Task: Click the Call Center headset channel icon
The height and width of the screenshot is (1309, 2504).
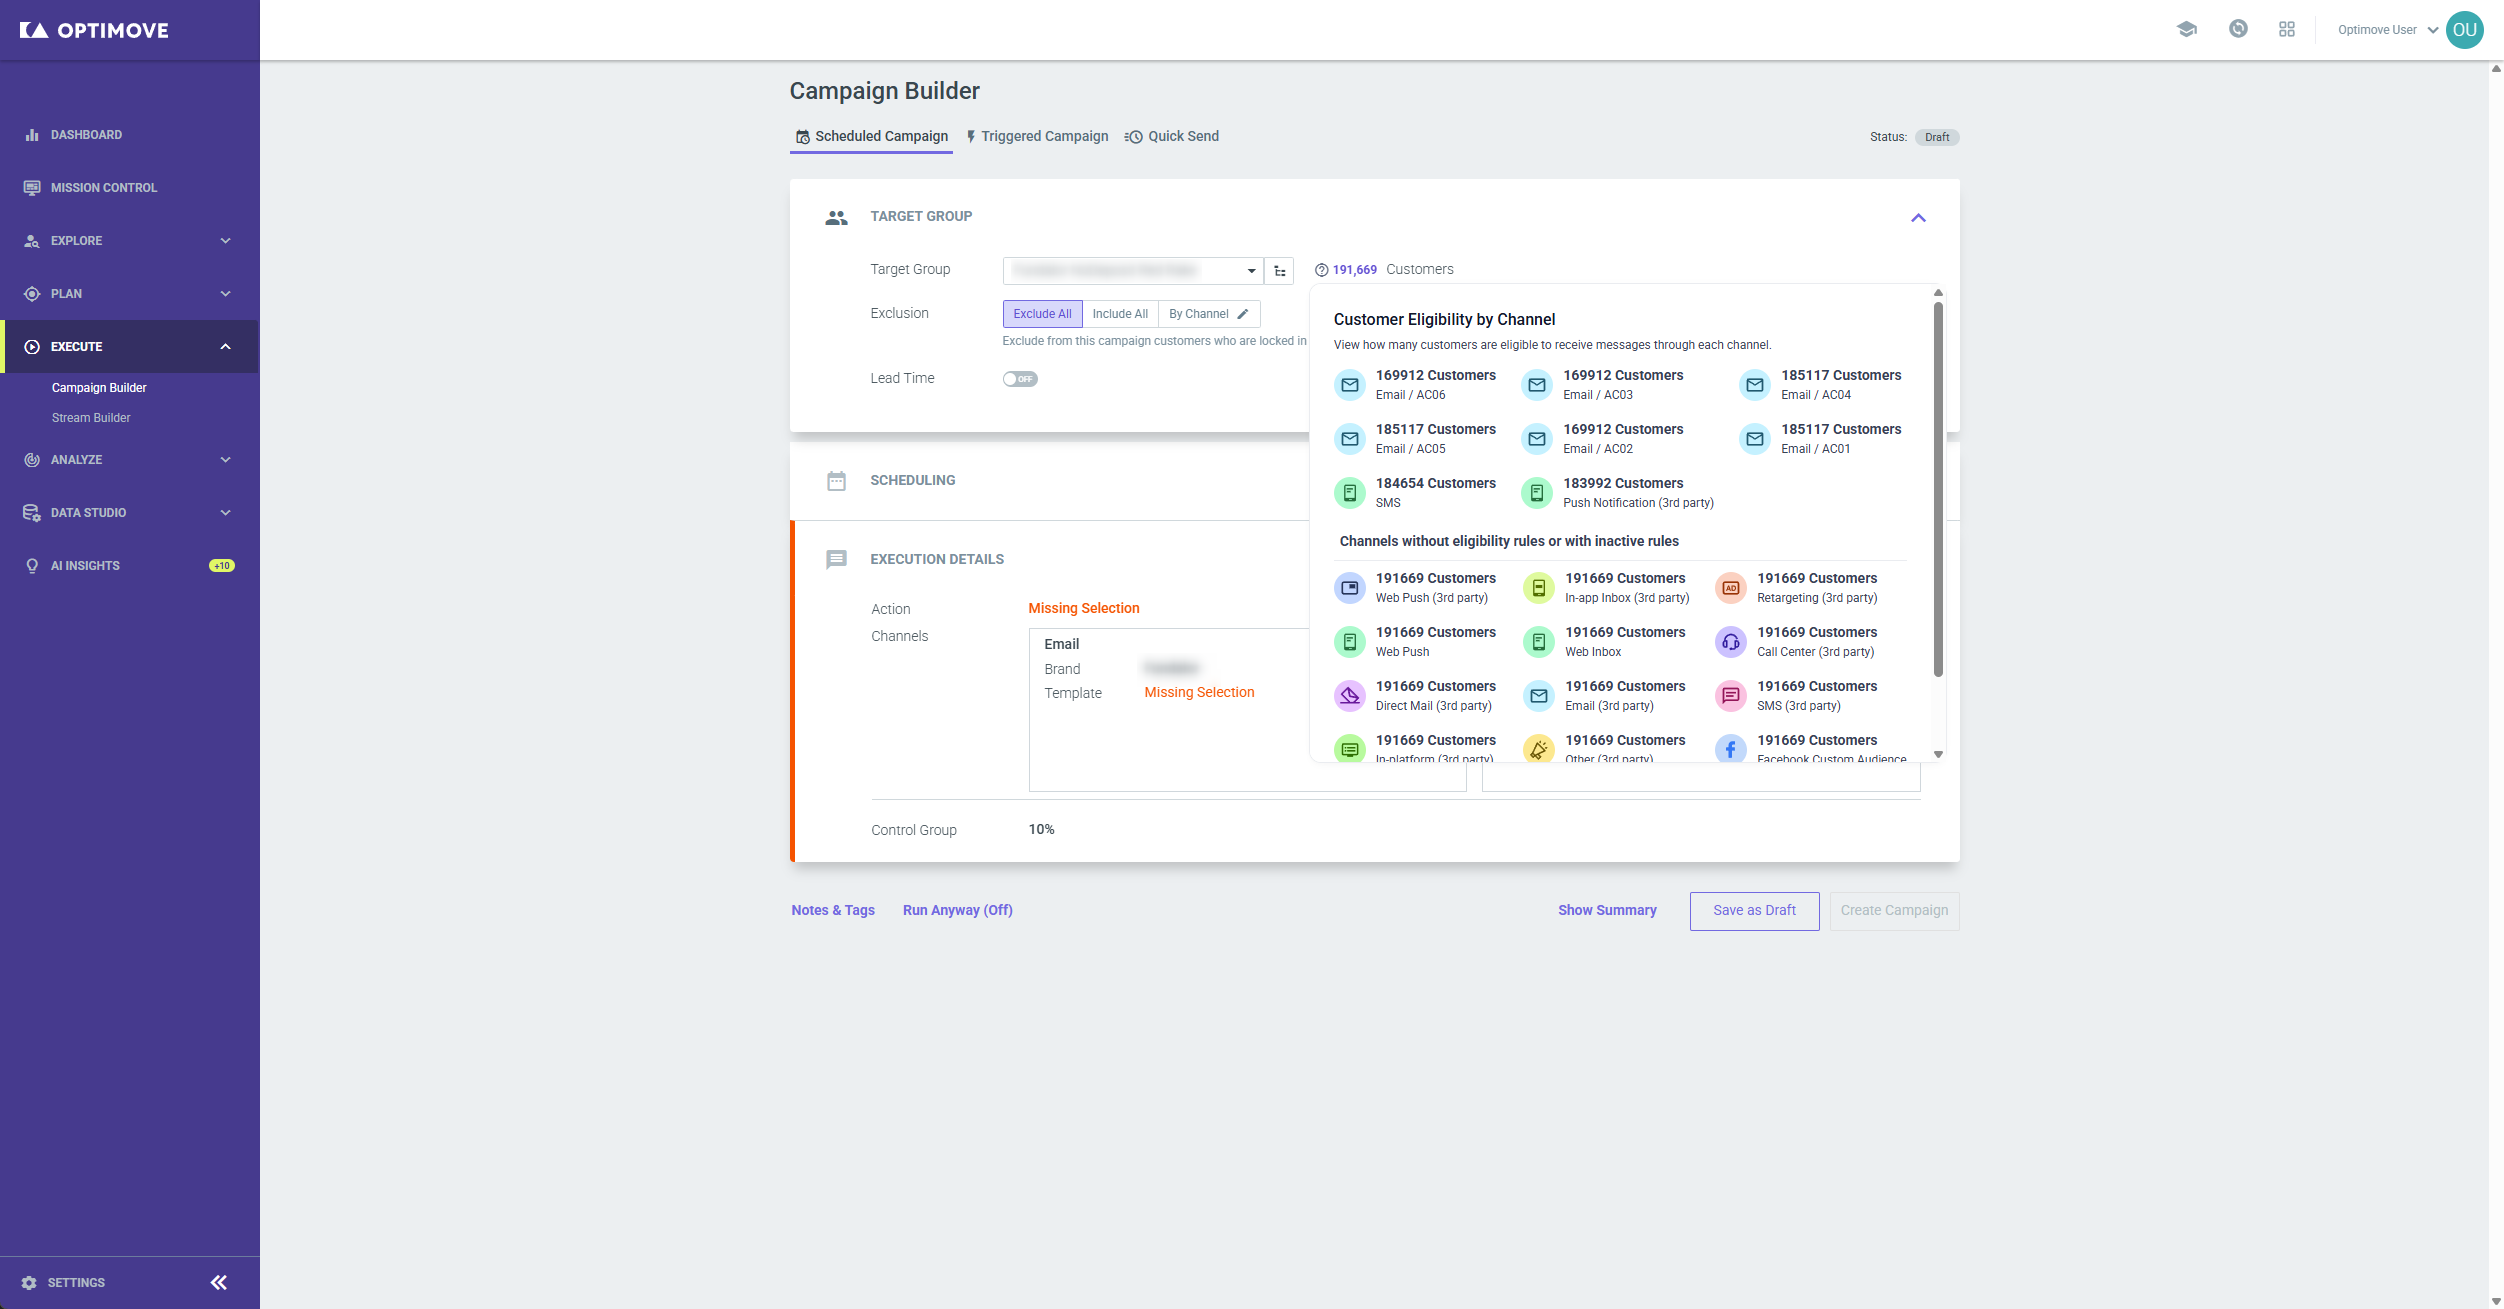Action: pyautogui.click(x=1730, y=642)
